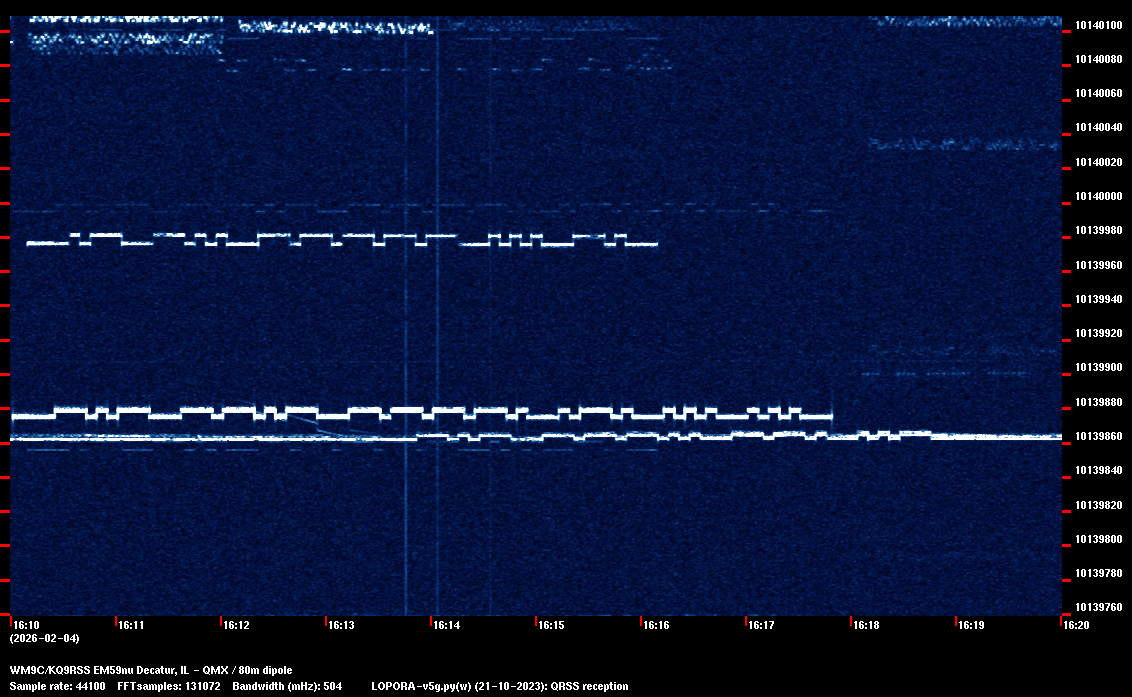Click the LOPORA-v5g.py QRSS reception text

point(499,686)
